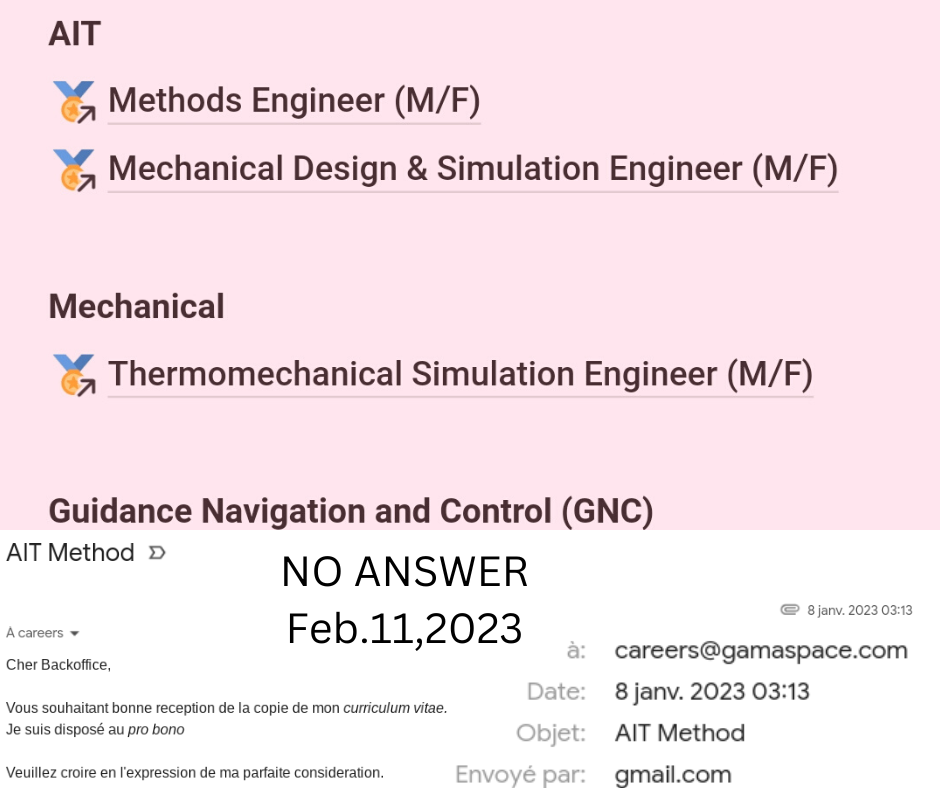Click medal icon beside Thermomechanical Simulation Engineer
The image size is (940, 788).
point(74,375)
